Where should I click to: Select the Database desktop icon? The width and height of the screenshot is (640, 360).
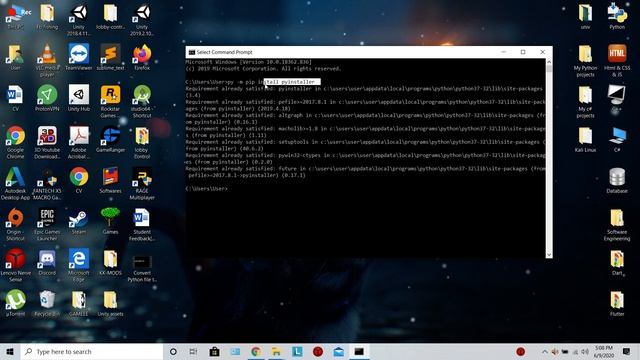click(617, 180)
